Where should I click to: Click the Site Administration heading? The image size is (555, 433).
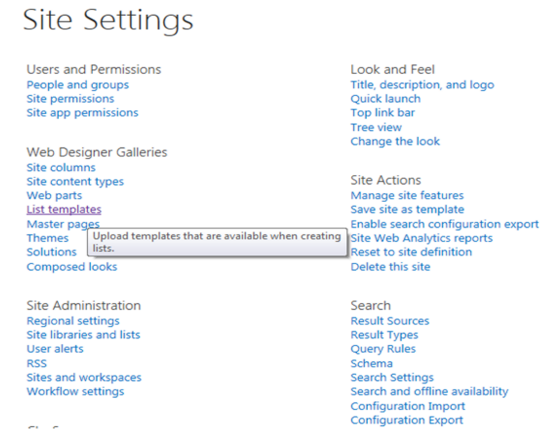pos(84,306)
